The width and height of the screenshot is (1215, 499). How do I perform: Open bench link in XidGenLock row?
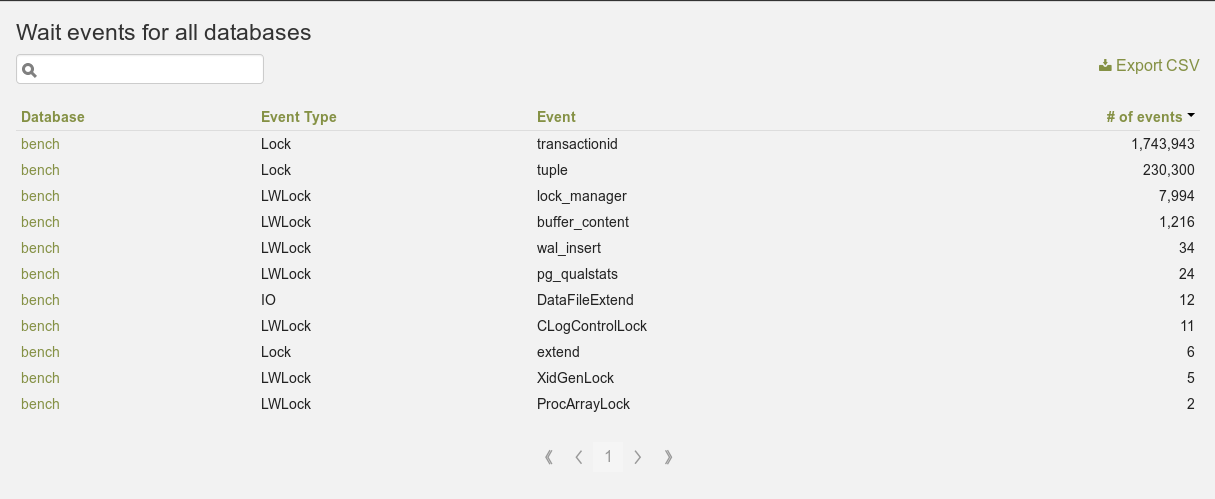[x=40, y=378]
